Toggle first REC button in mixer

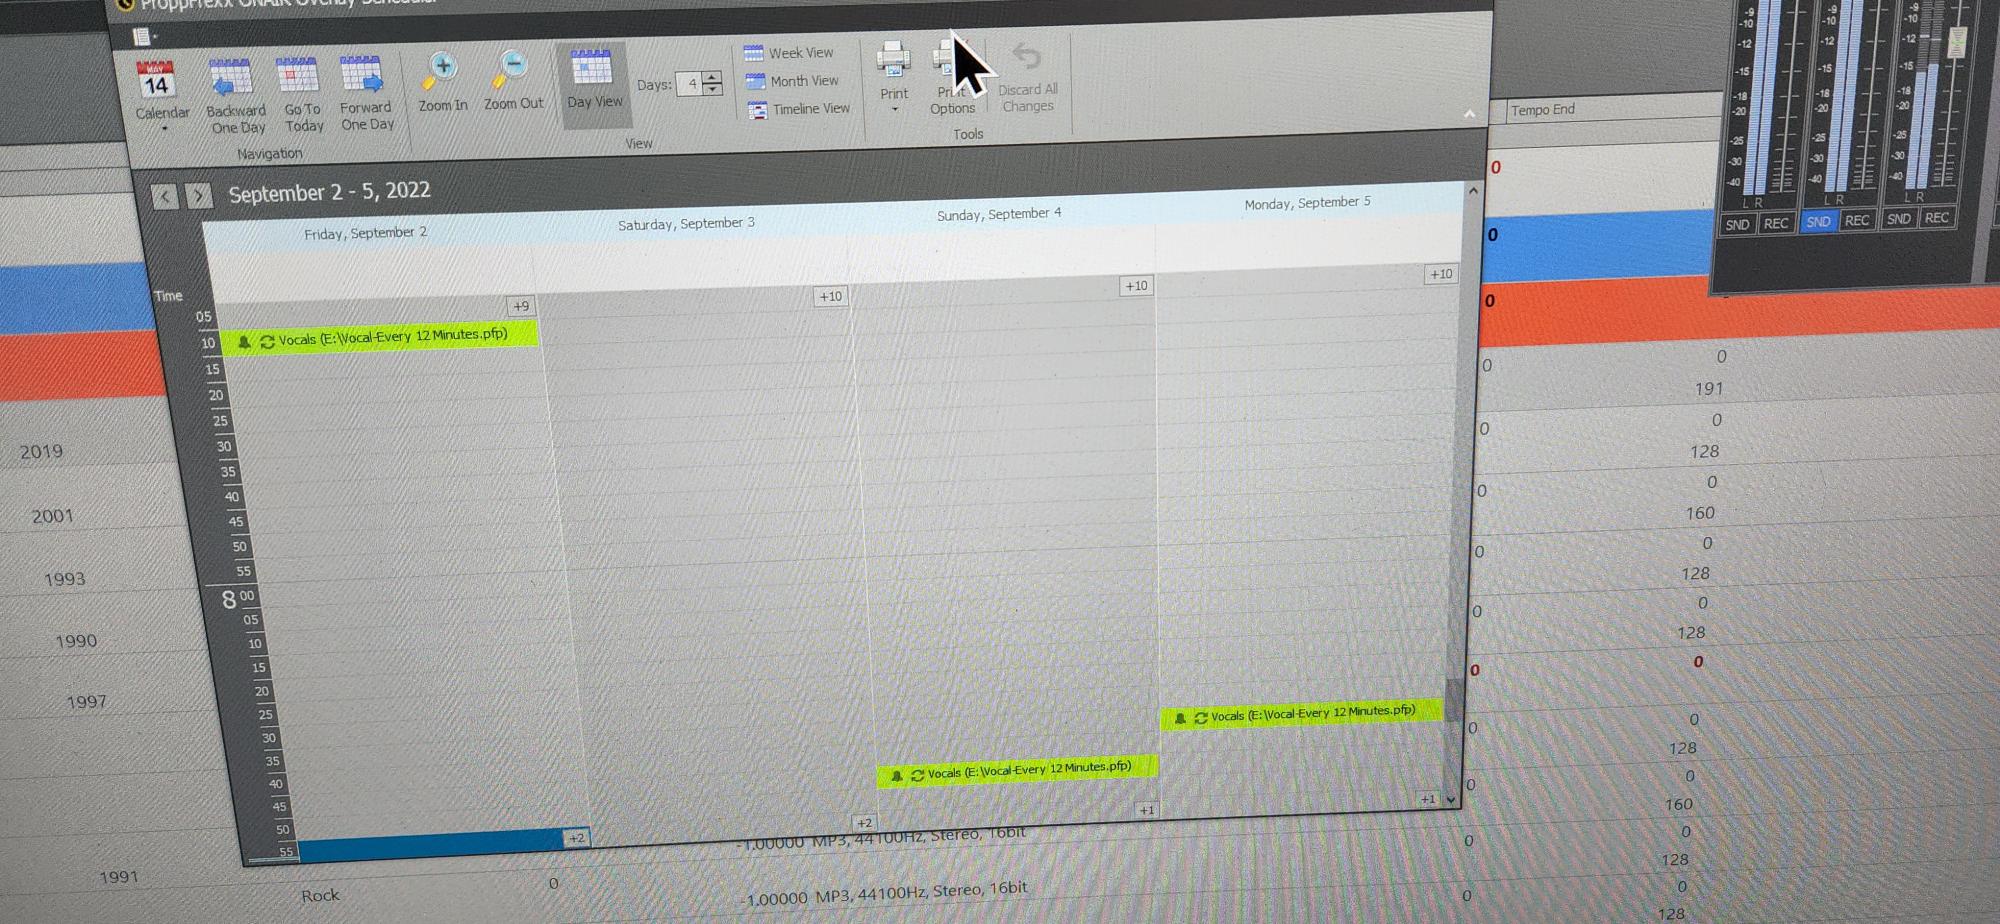point(1776,223)
